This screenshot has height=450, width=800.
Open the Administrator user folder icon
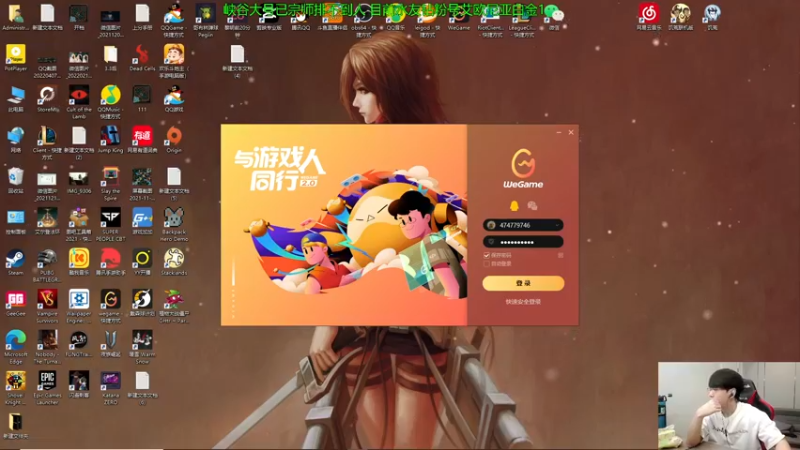[x=15, y=17]
